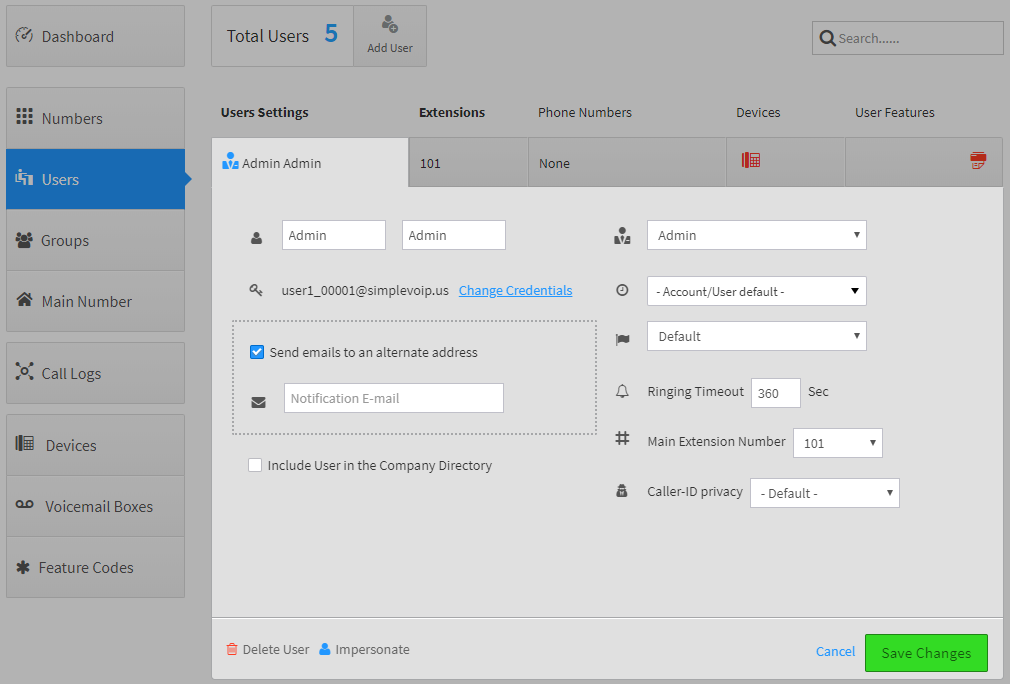1010x684 pixels.
Task: Click Change Credentials link
Action: point(515,290)
